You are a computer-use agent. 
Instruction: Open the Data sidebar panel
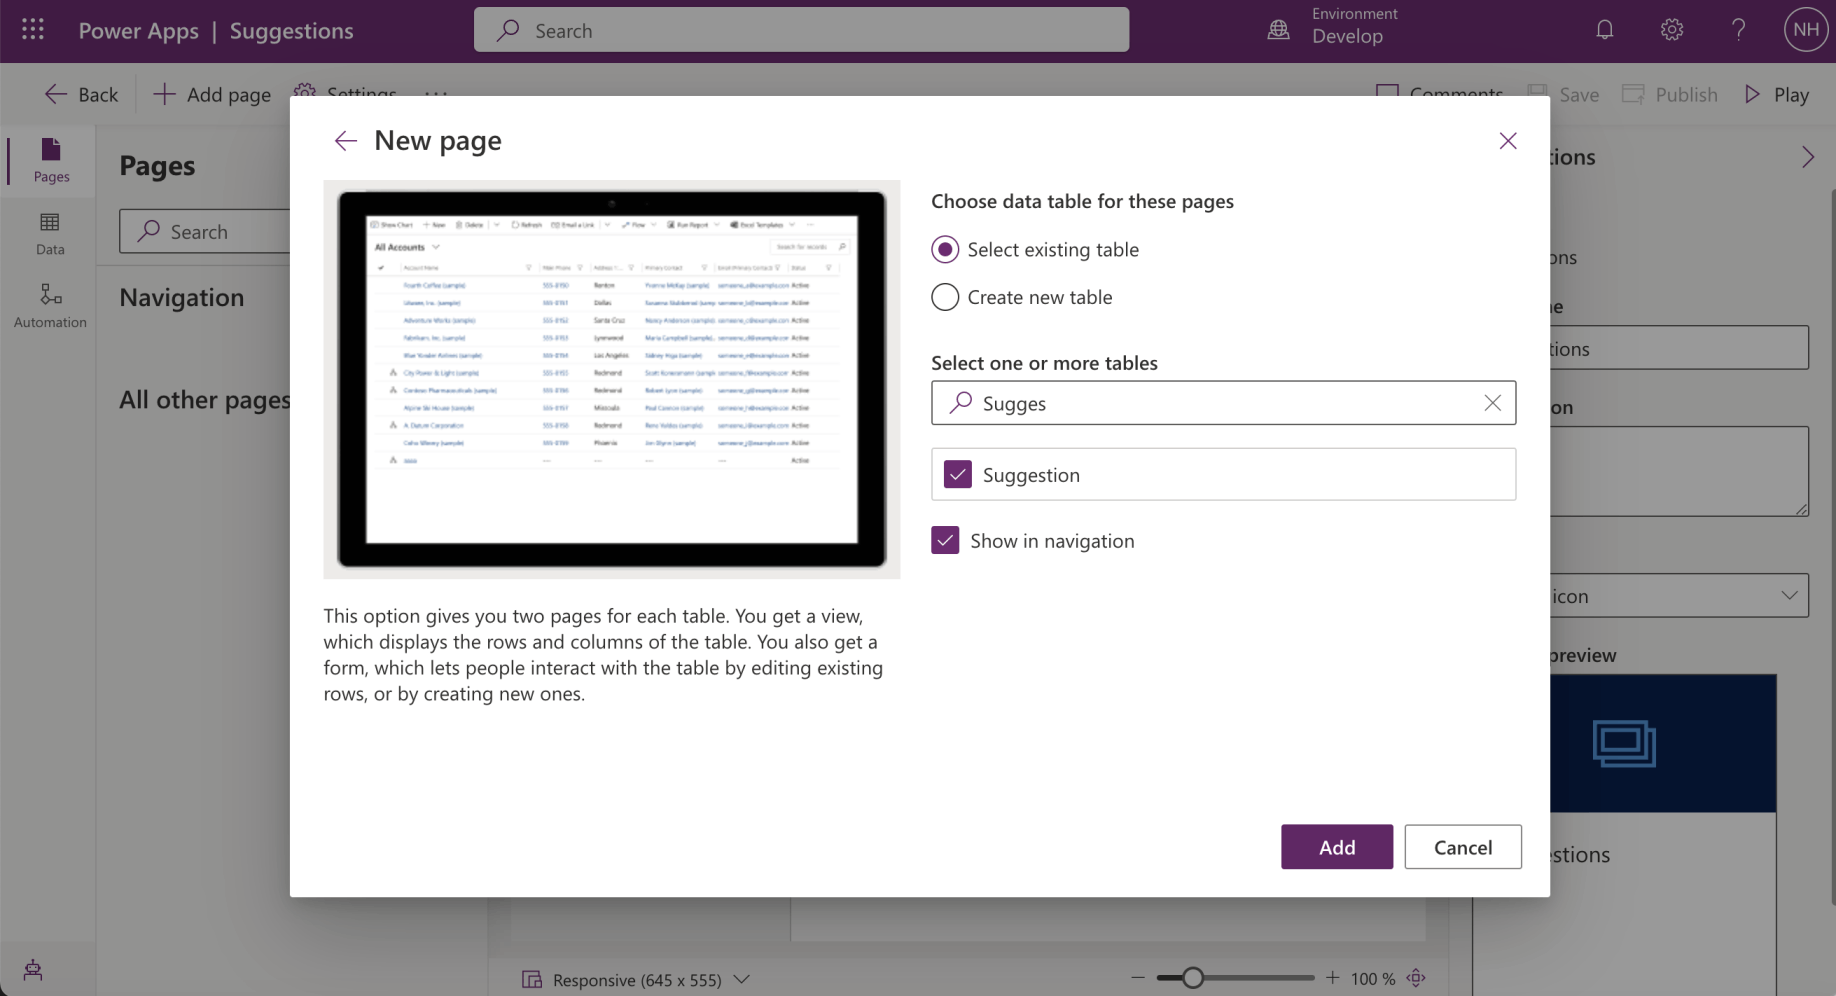click(50, 234)
